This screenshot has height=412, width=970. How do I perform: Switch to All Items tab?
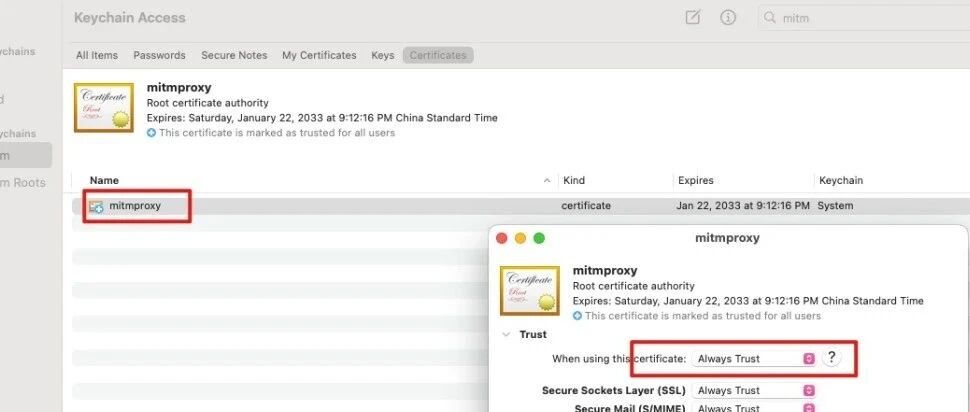[x=97, y=55]
